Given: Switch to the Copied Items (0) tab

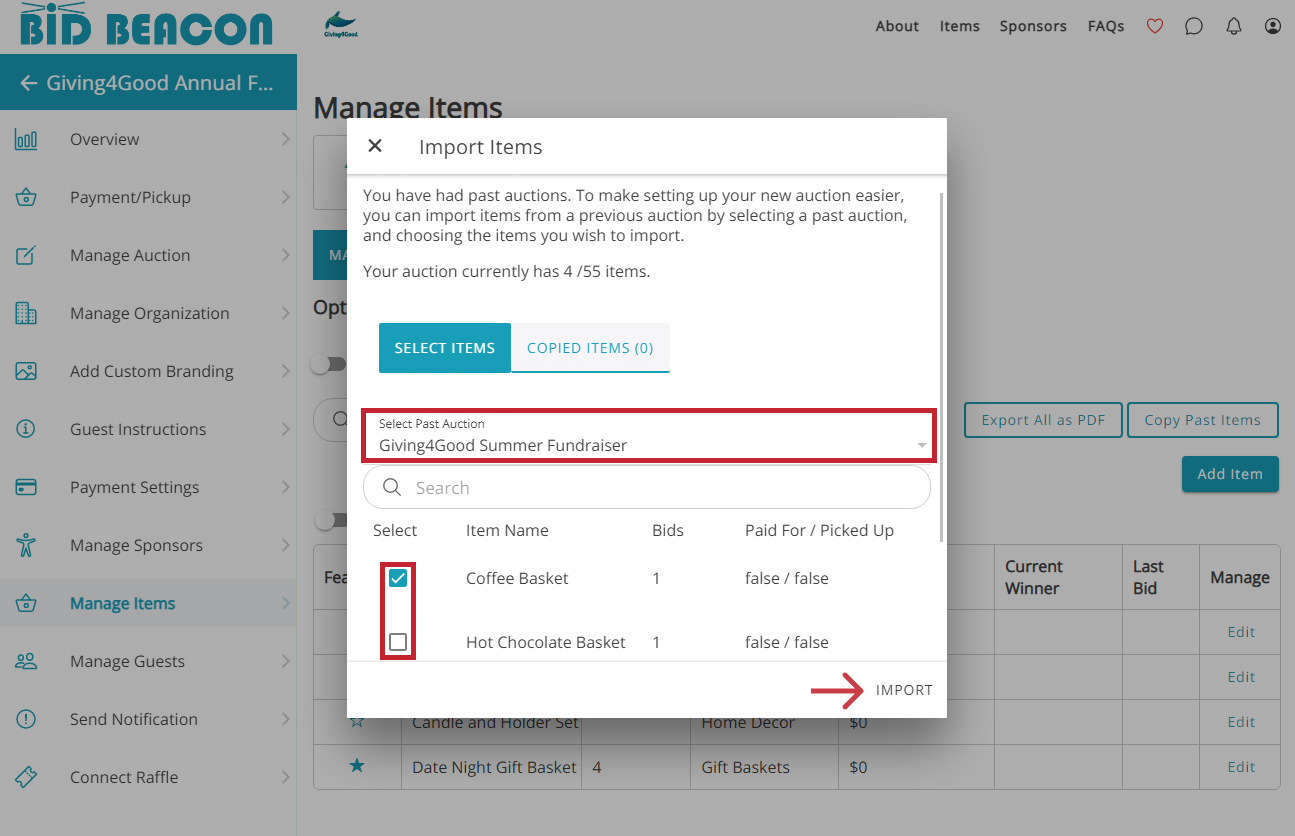Looking at the screenshot, I should (x=590, y=348).
